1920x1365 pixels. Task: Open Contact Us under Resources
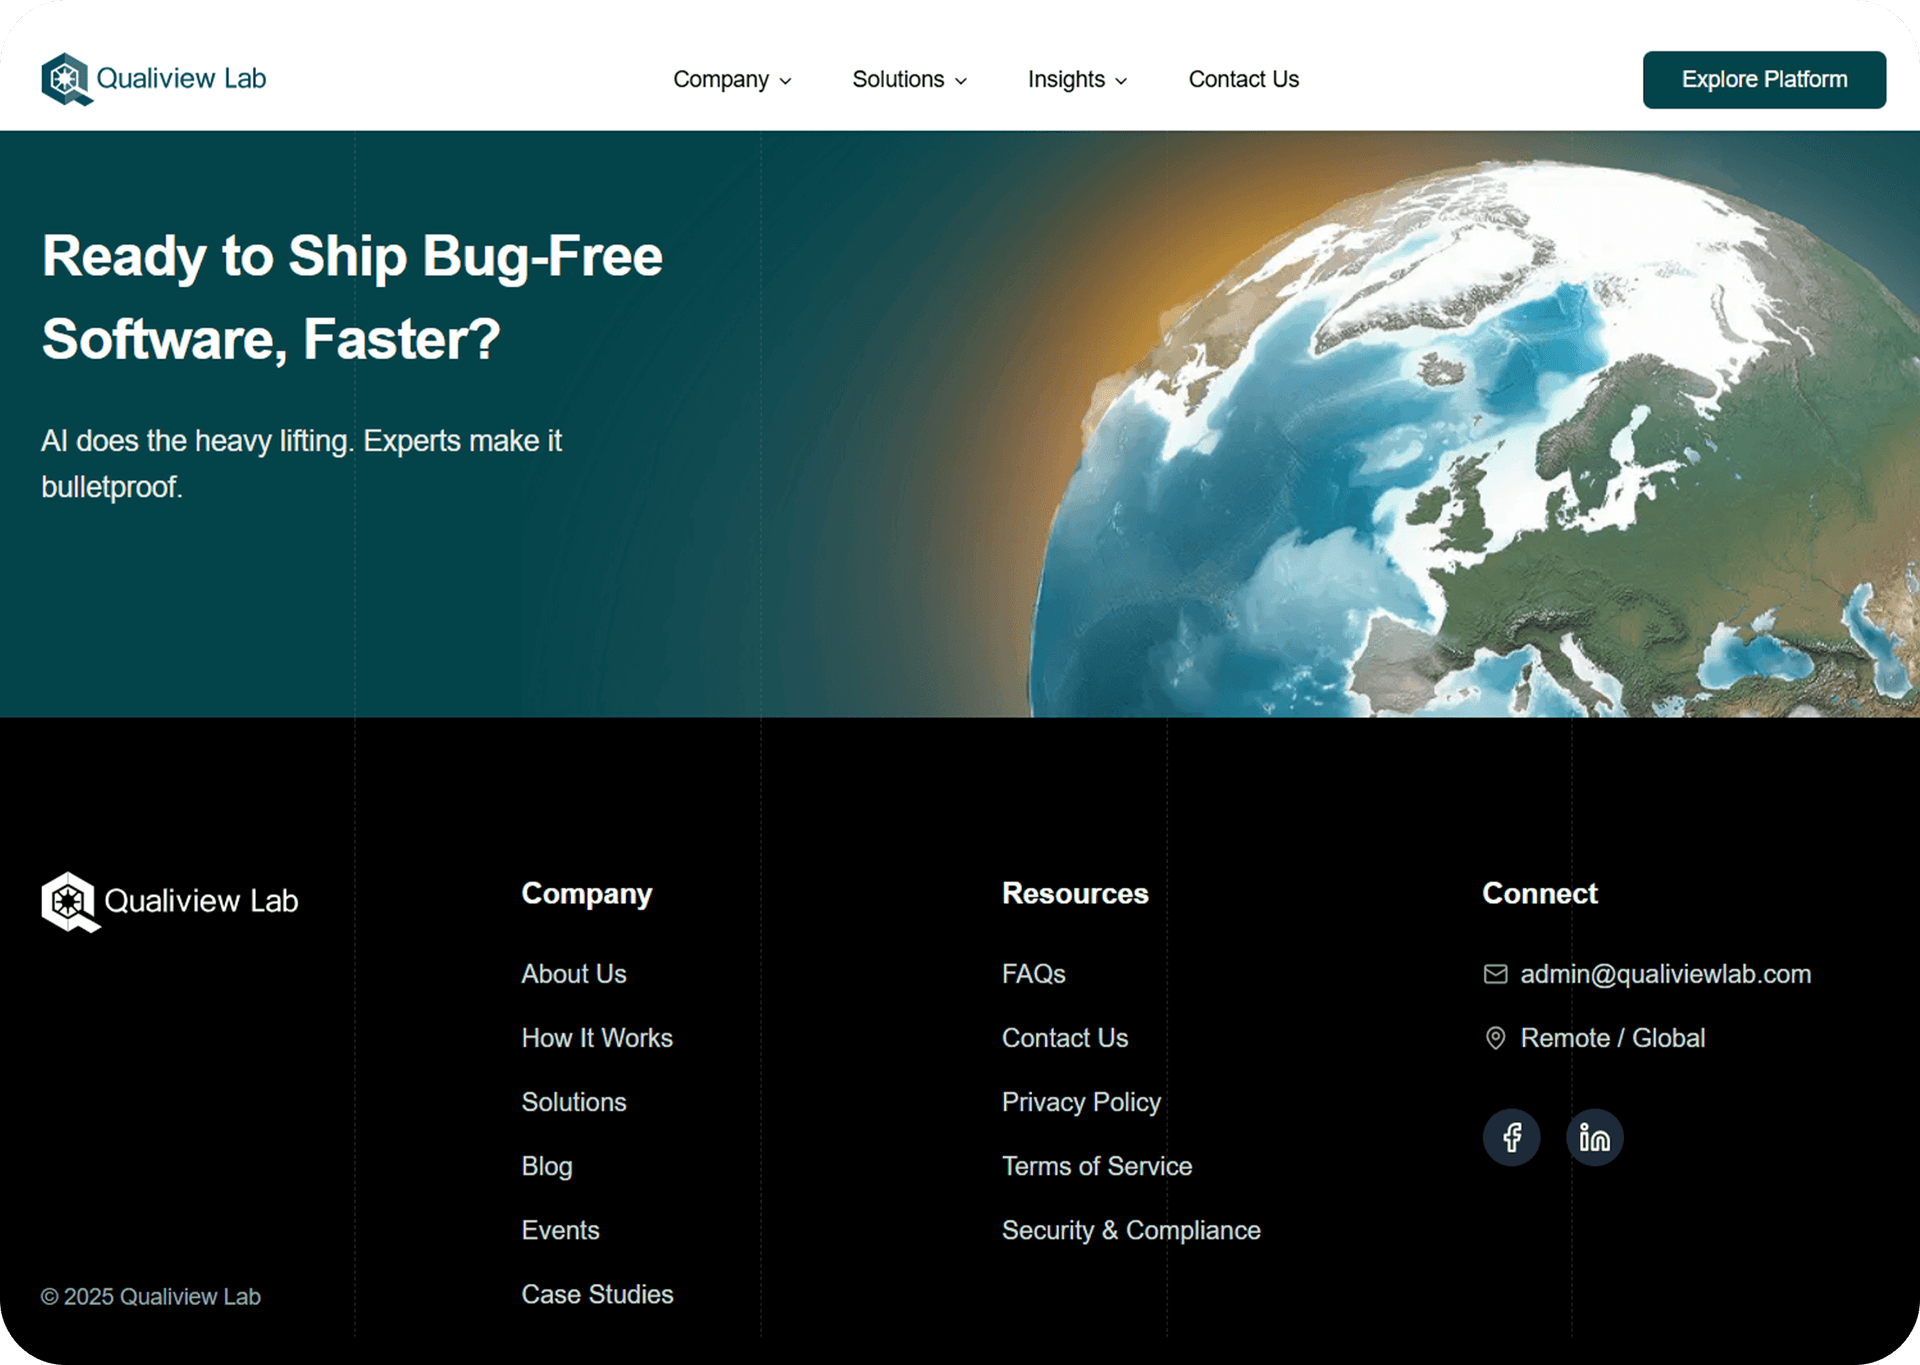[1065, 1038]
